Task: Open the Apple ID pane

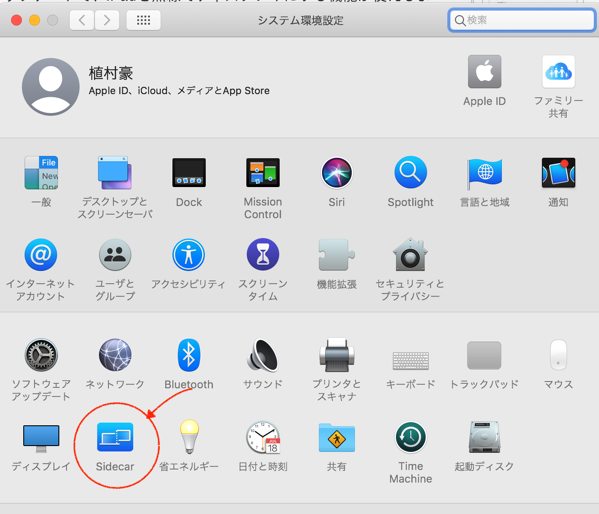Action: [x=484, y=72]
